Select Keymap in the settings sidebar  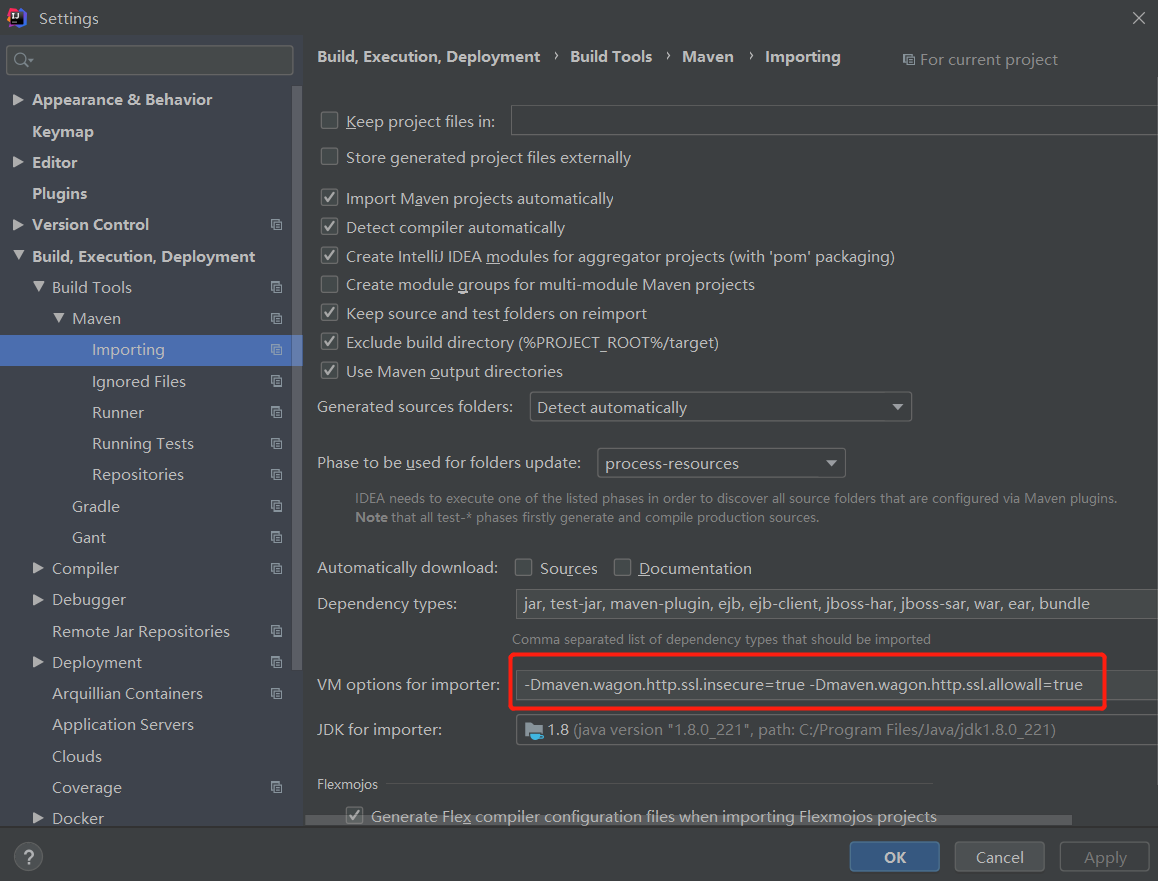coord(64,130)
